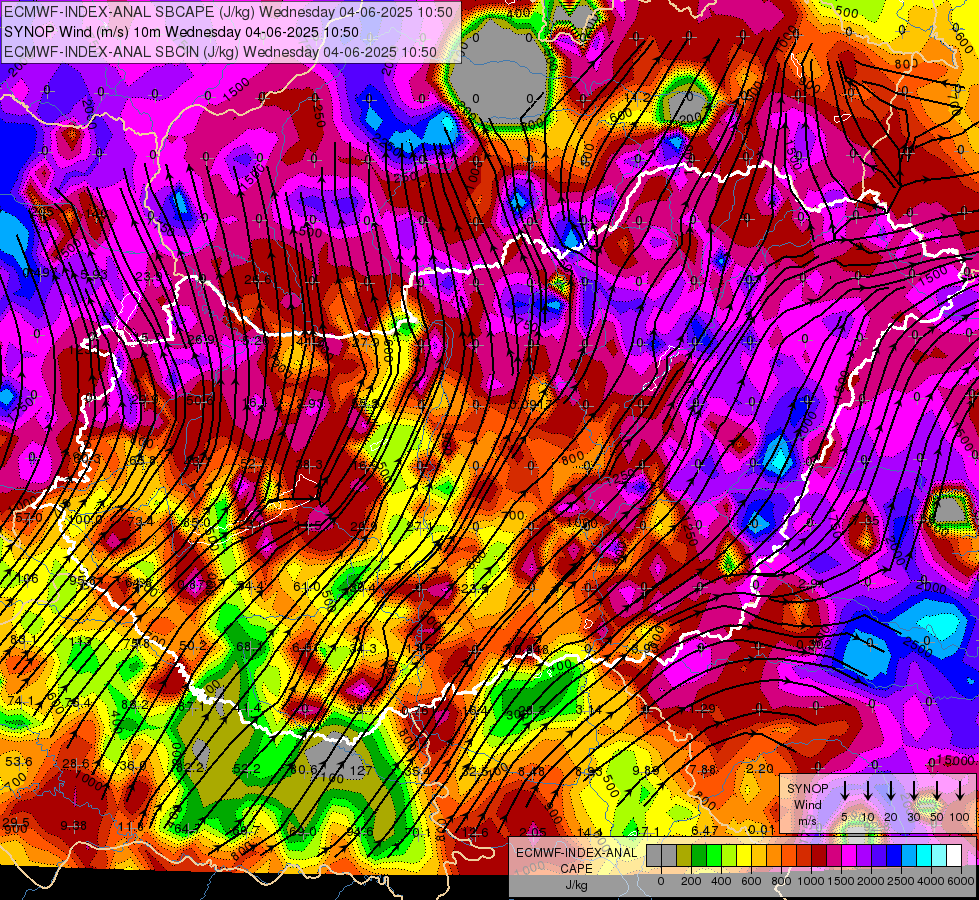Click the SYNOP Wind 10m header line
979x900 pixels.
tap(182, 32)
